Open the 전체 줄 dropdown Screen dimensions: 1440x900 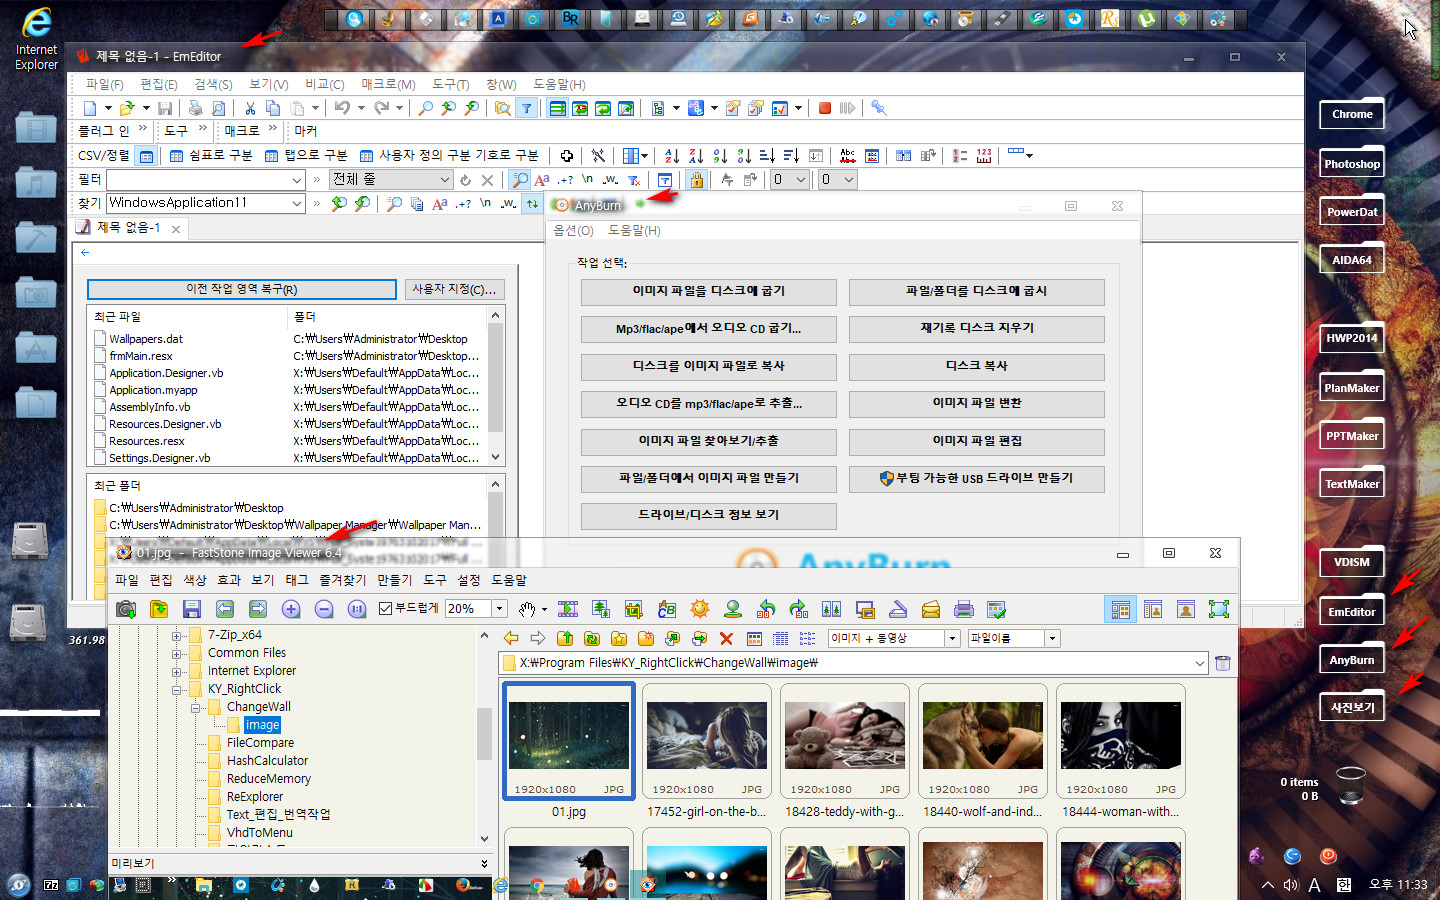click(x=445, y=180)
